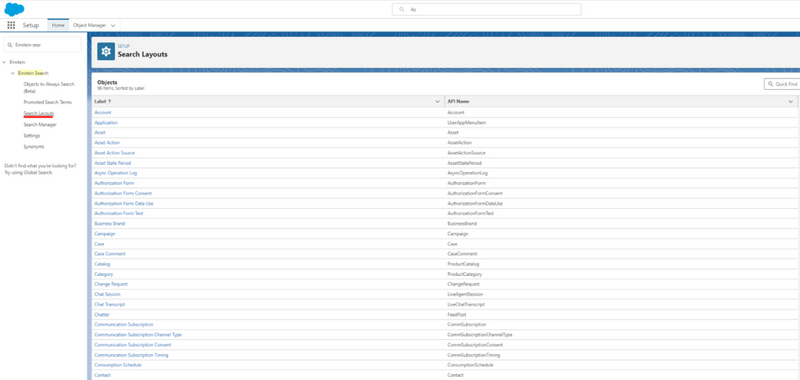Click the Label column header text

point(100,102)
